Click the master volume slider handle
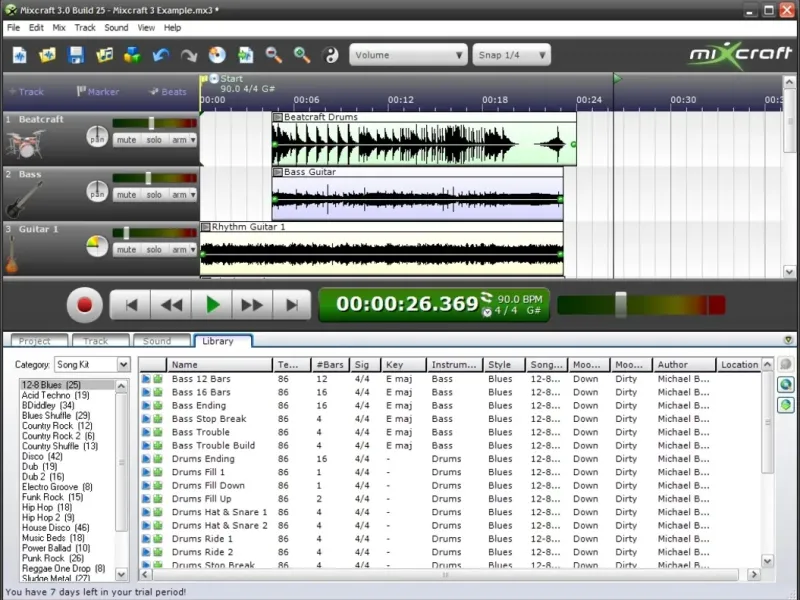The height and width of the screenshot is (600, 800). click(621, 304)
